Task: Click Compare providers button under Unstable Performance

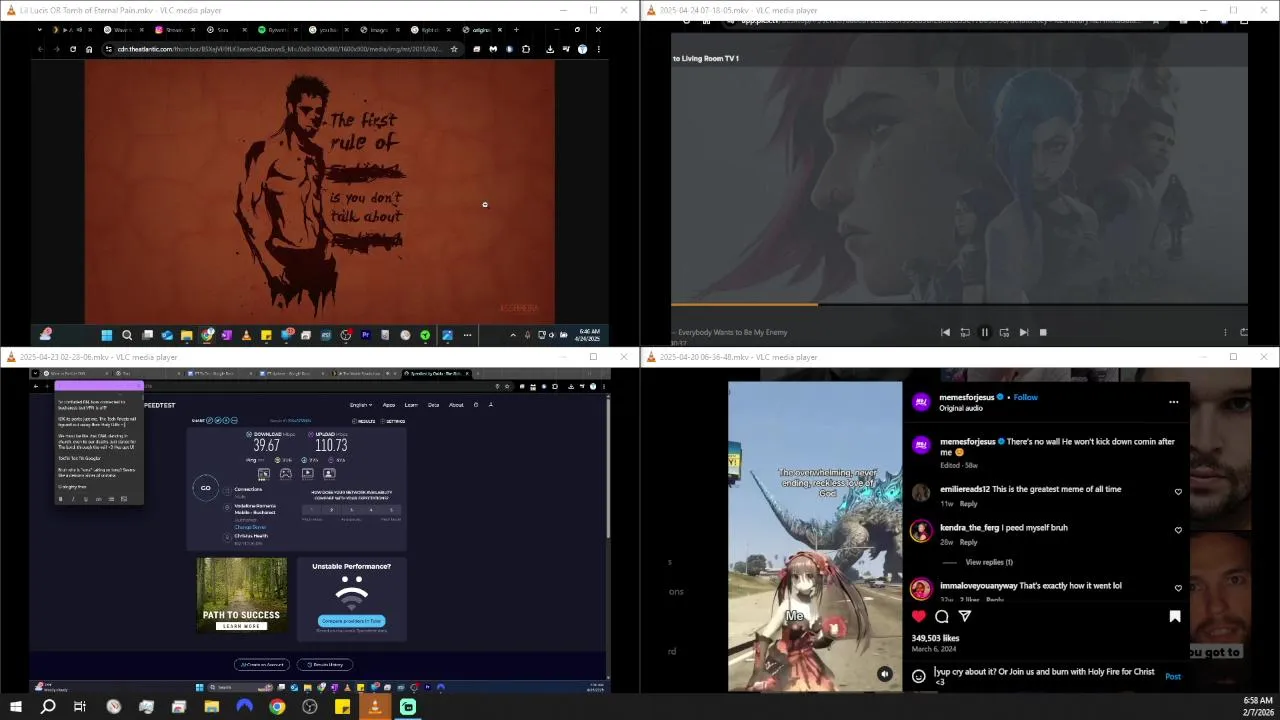Action: pyautogui.click(x=351, y=621)
